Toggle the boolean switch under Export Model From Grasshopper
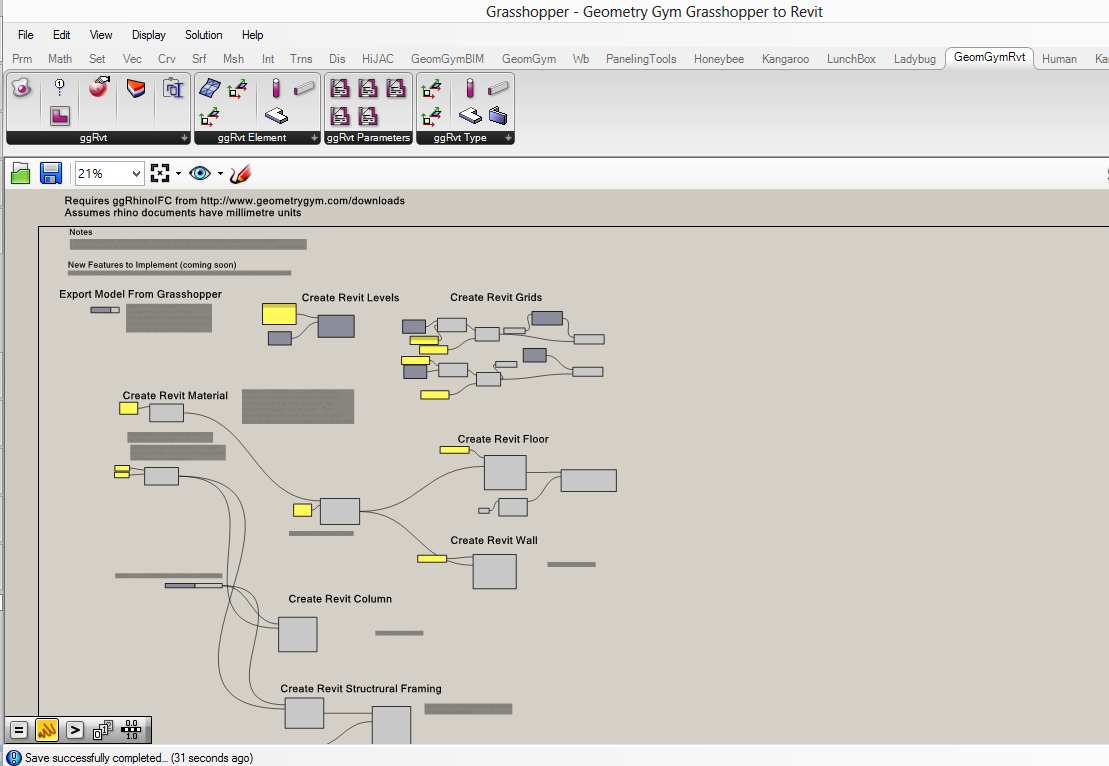1109x766 pixels. (105, 310)
